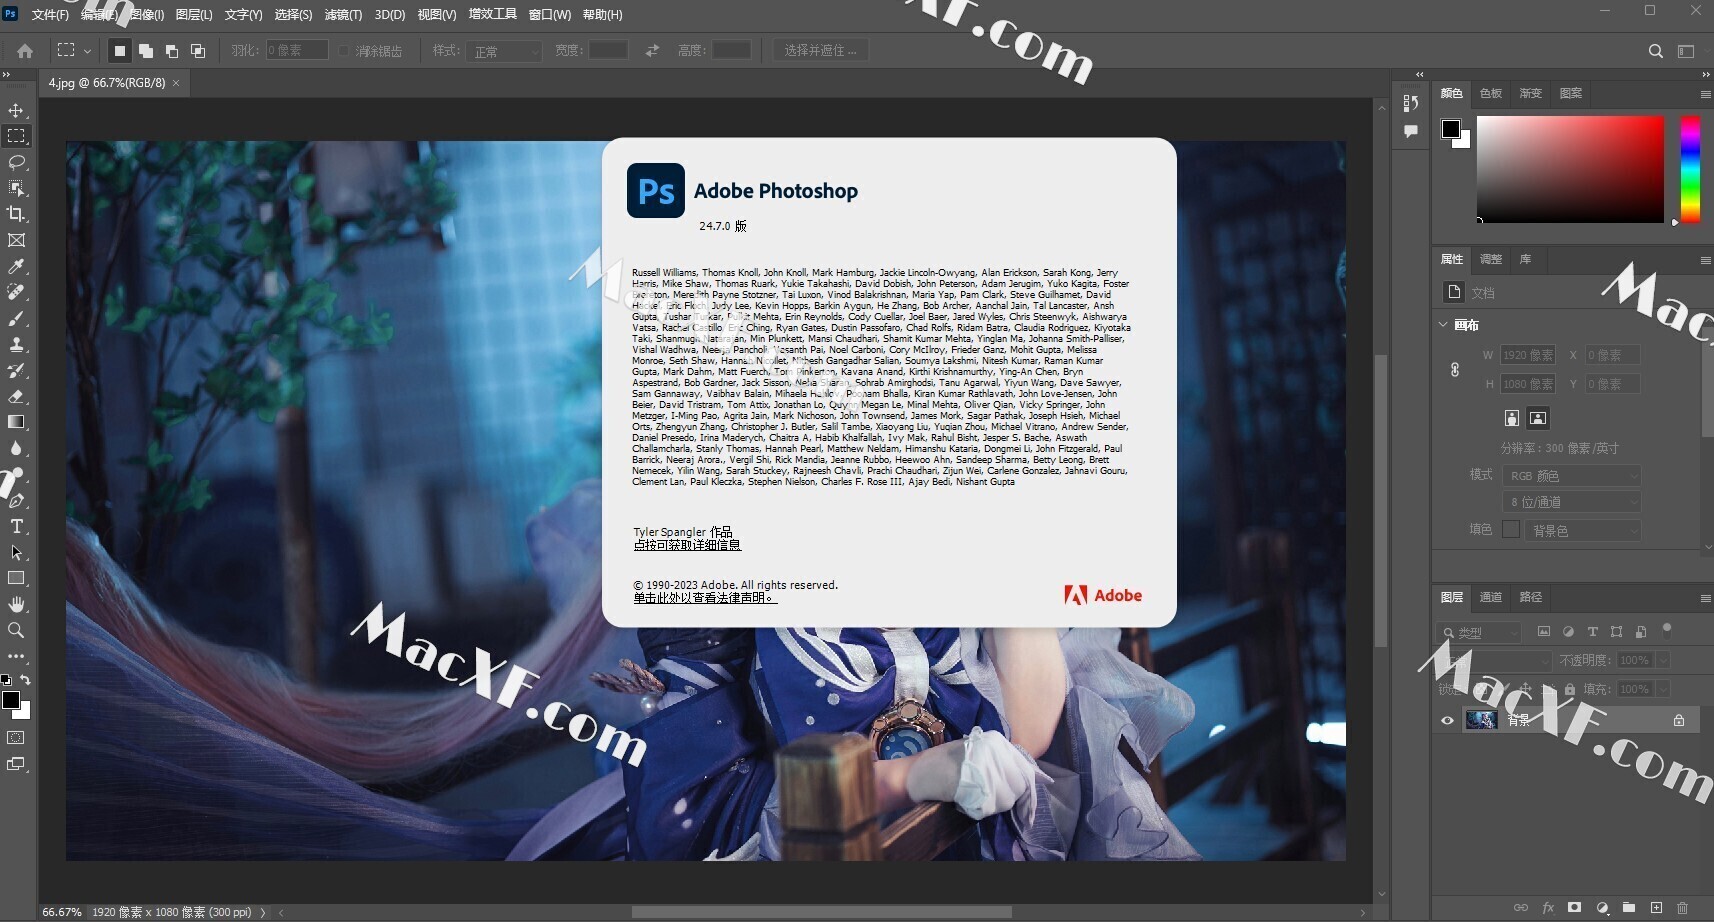The image size is (1714, 922).
Task: Open the Comments panel icon
Action: pos(1411,131)
